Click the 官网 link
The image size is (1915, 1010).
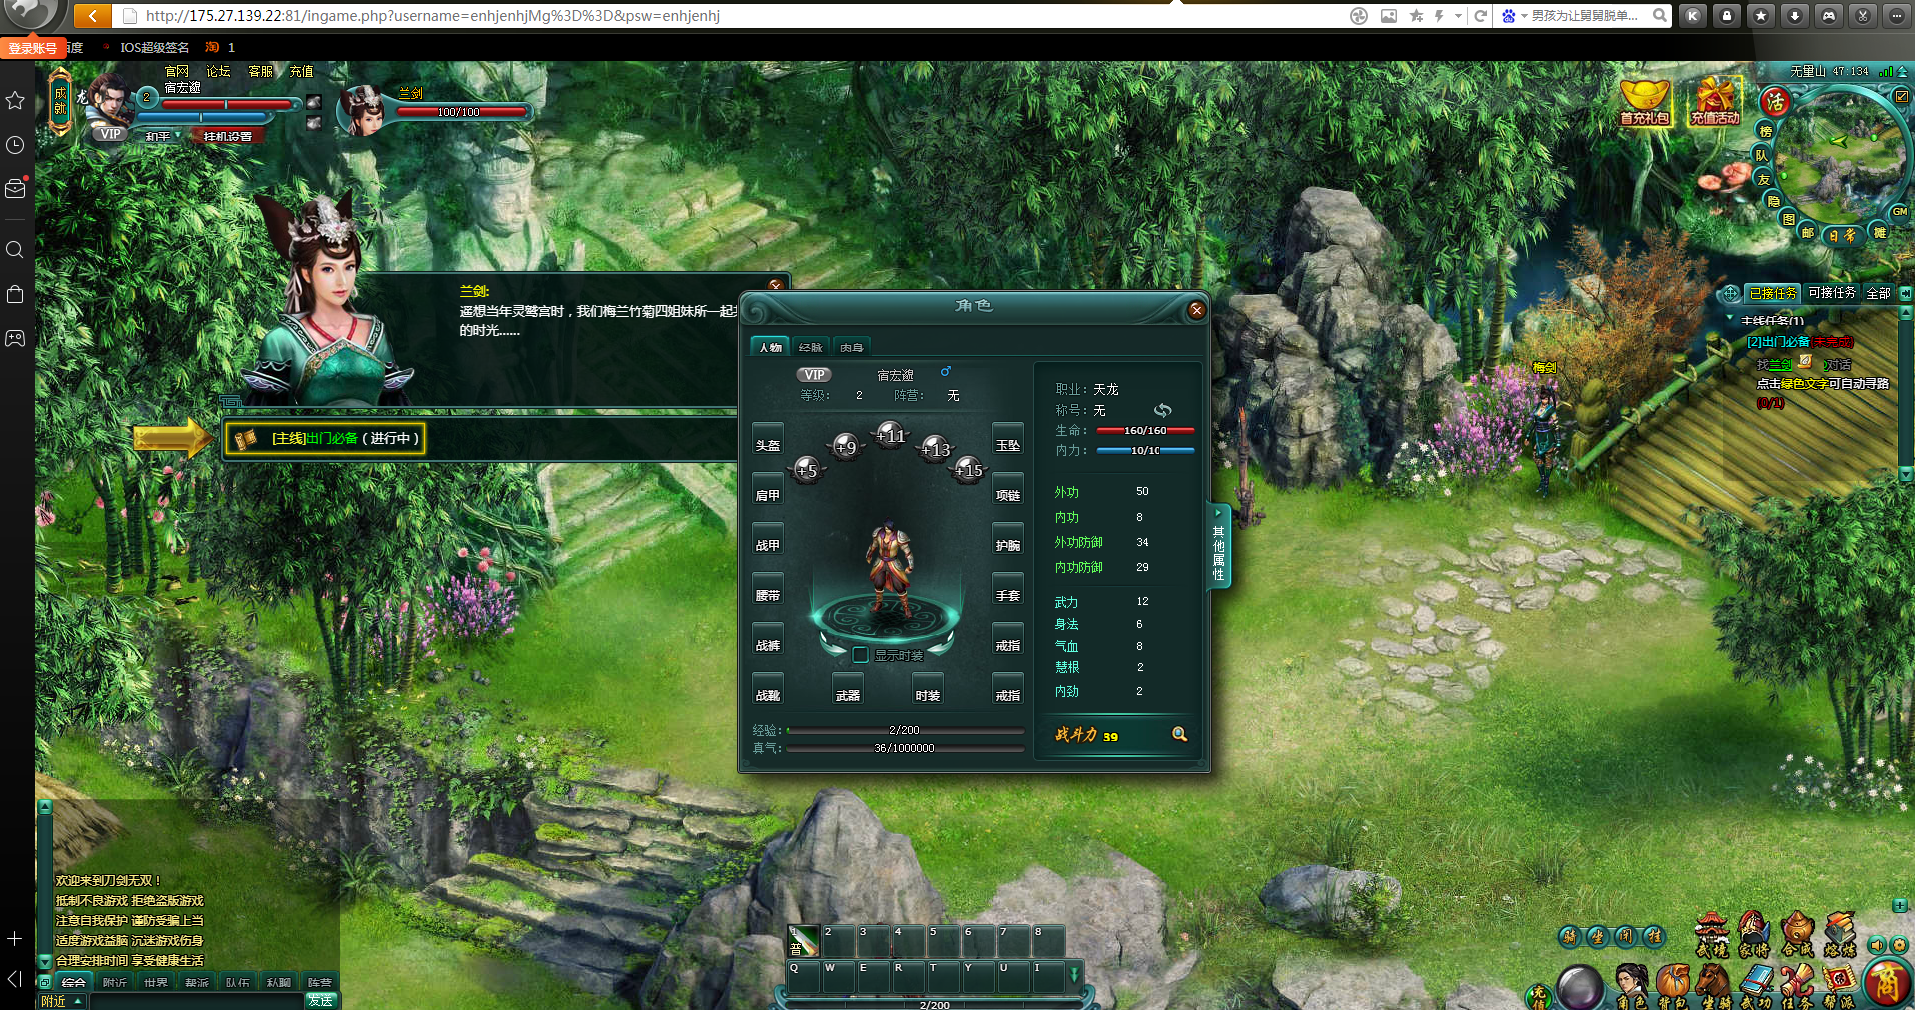click(177, 72)
